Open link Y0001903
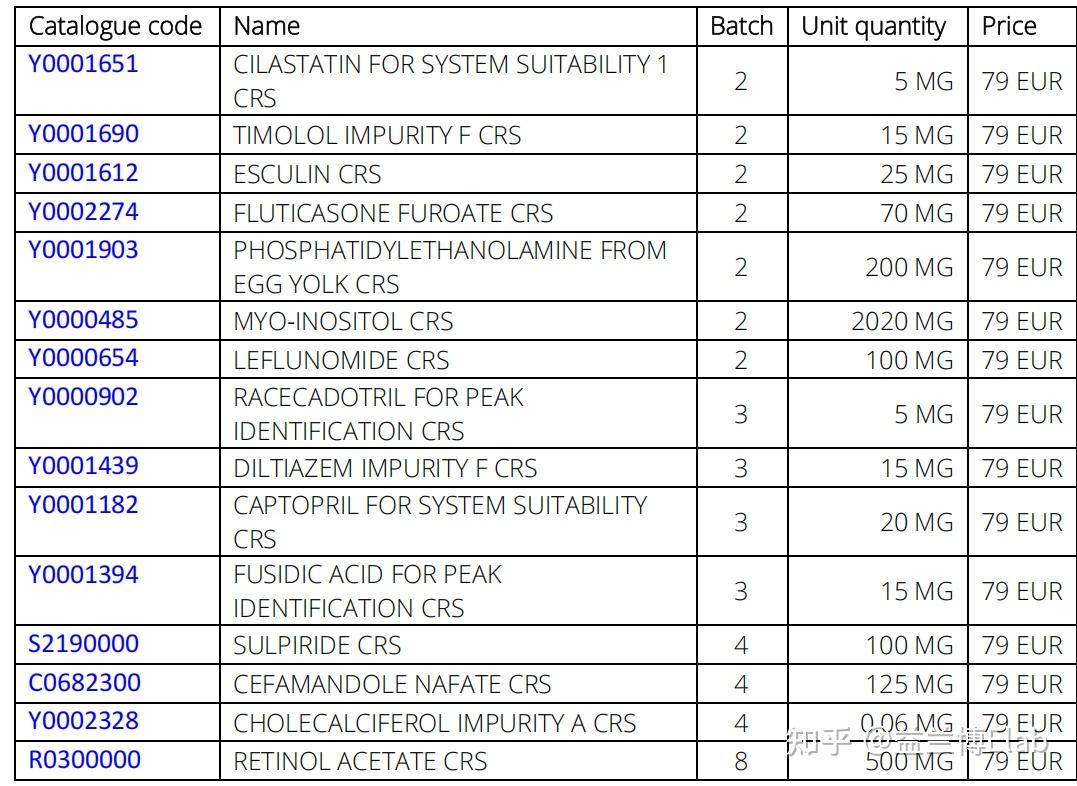Image resolution: width=1077 pixels, height=786 pixels. pos(83,250)
